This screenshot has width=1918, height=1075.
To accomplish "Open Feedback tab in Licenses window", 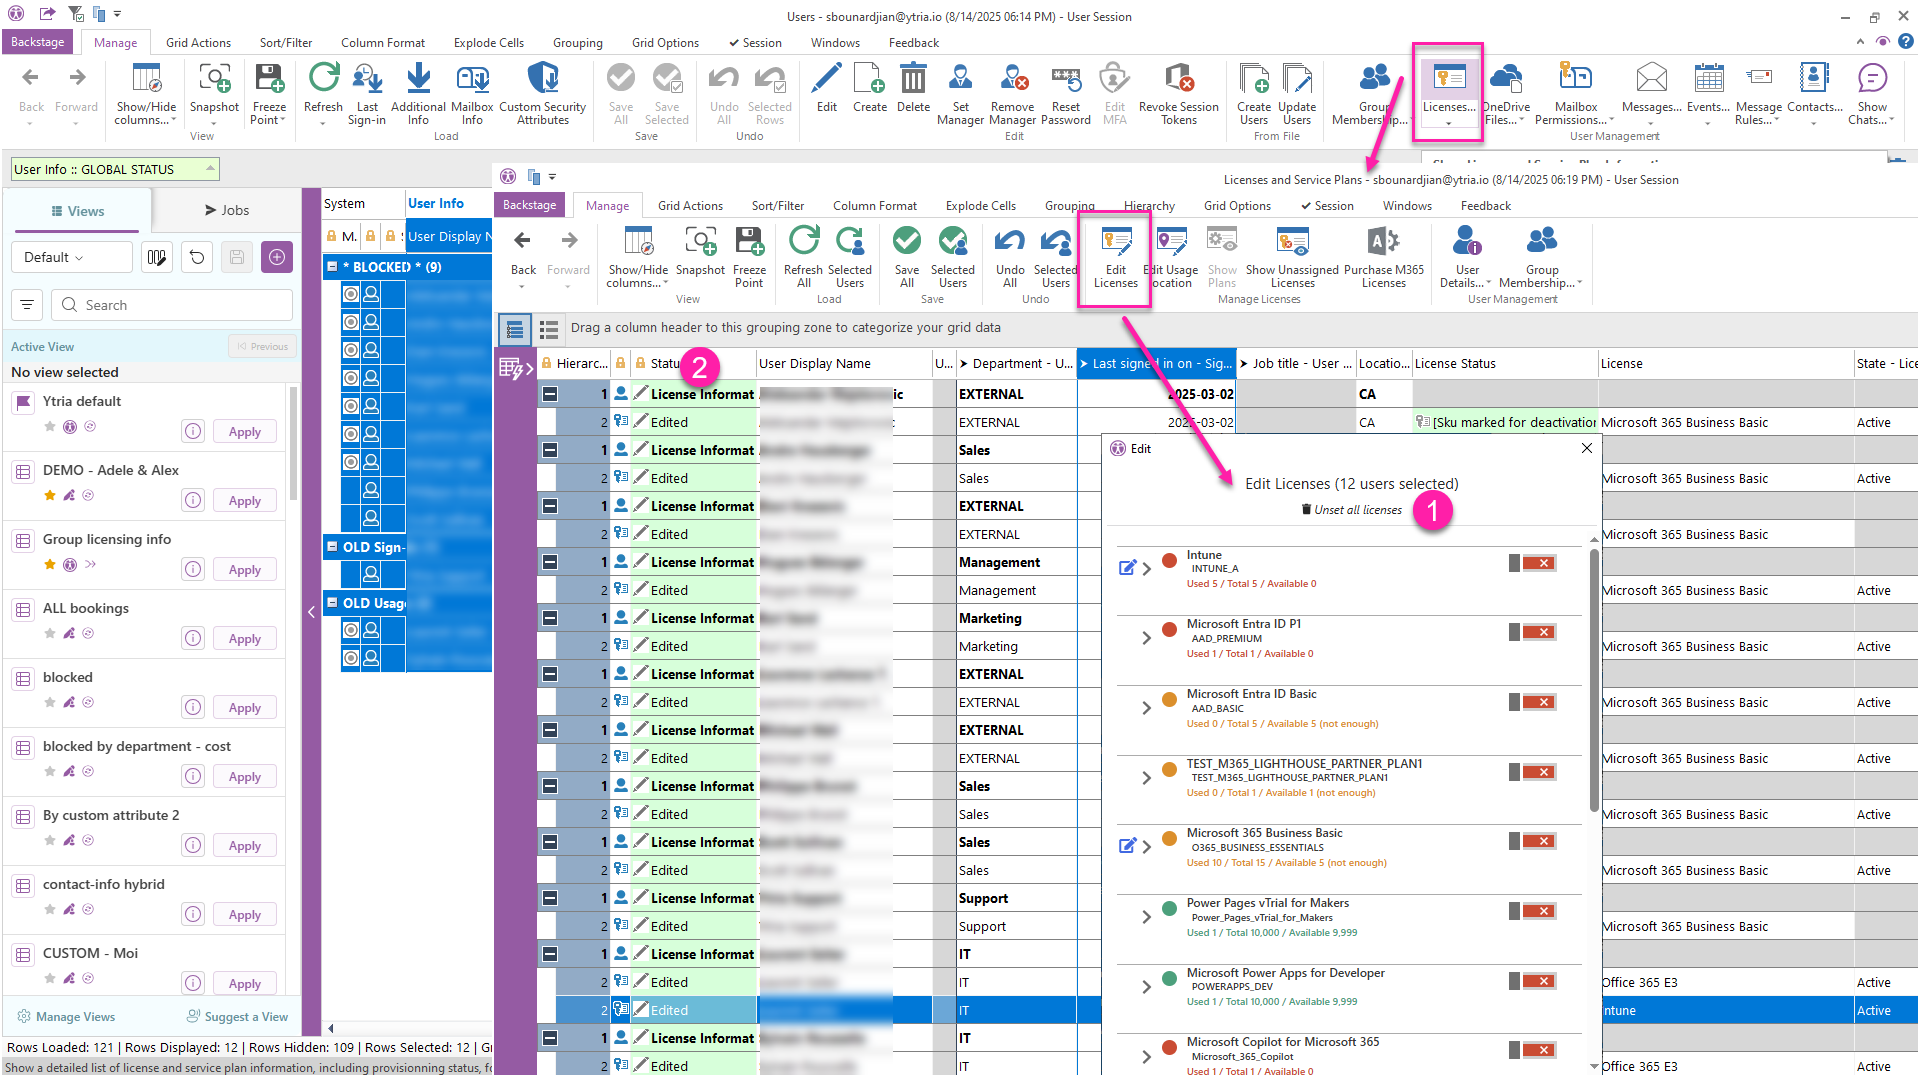I will 1485,206.
